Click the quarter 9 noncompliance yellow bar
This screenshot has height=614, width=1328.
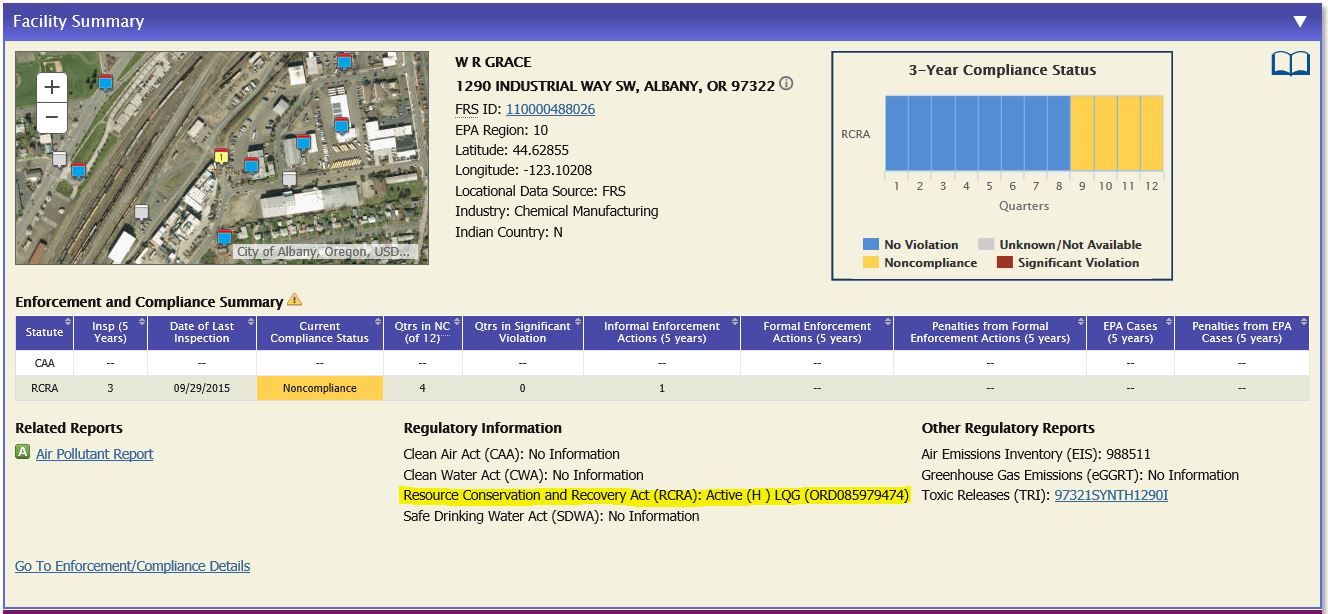click(x=1081, y=133)
